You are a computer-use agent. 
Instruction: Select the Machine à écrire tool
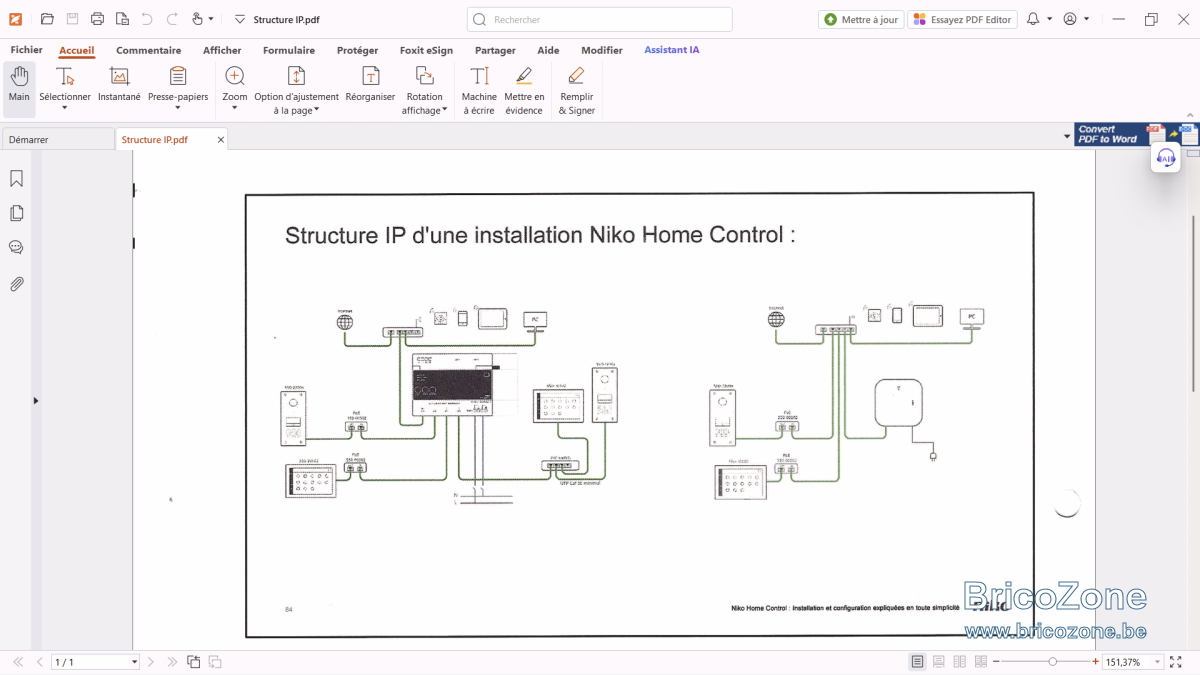tap(479, 90)
